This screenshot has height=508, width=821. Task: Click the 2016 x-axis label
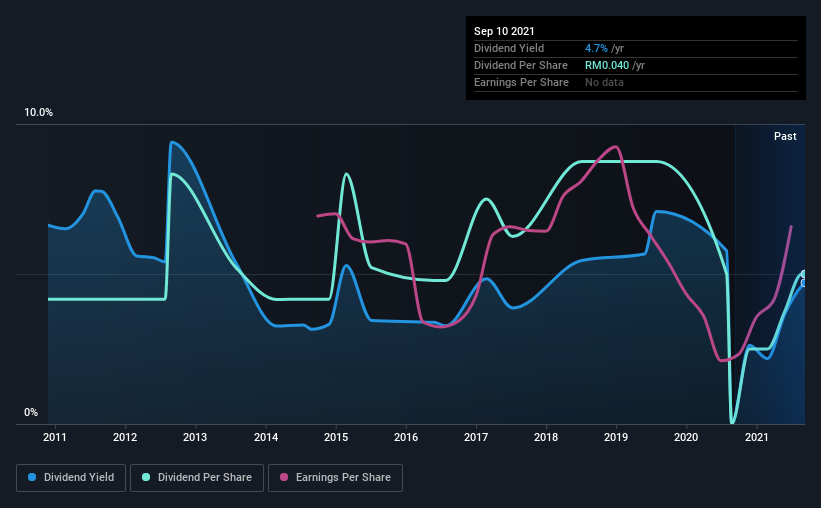coord(406,437)
